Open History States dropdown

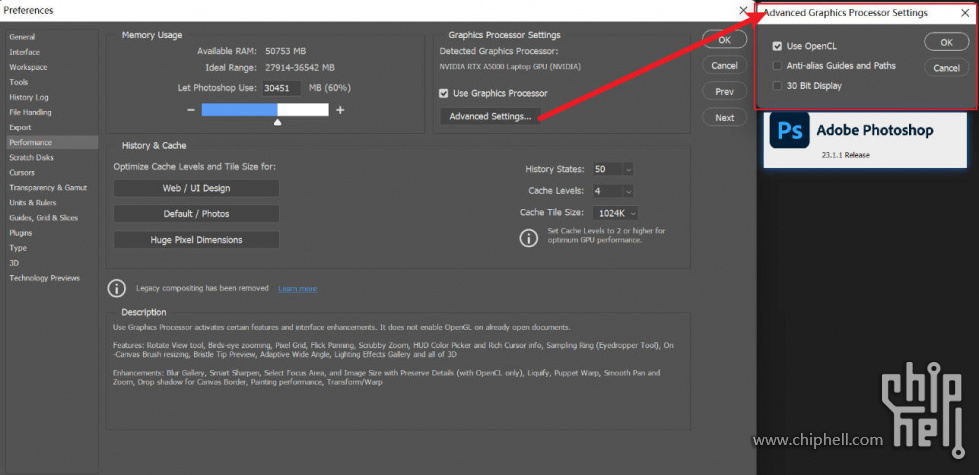click(x=628, y=169)
